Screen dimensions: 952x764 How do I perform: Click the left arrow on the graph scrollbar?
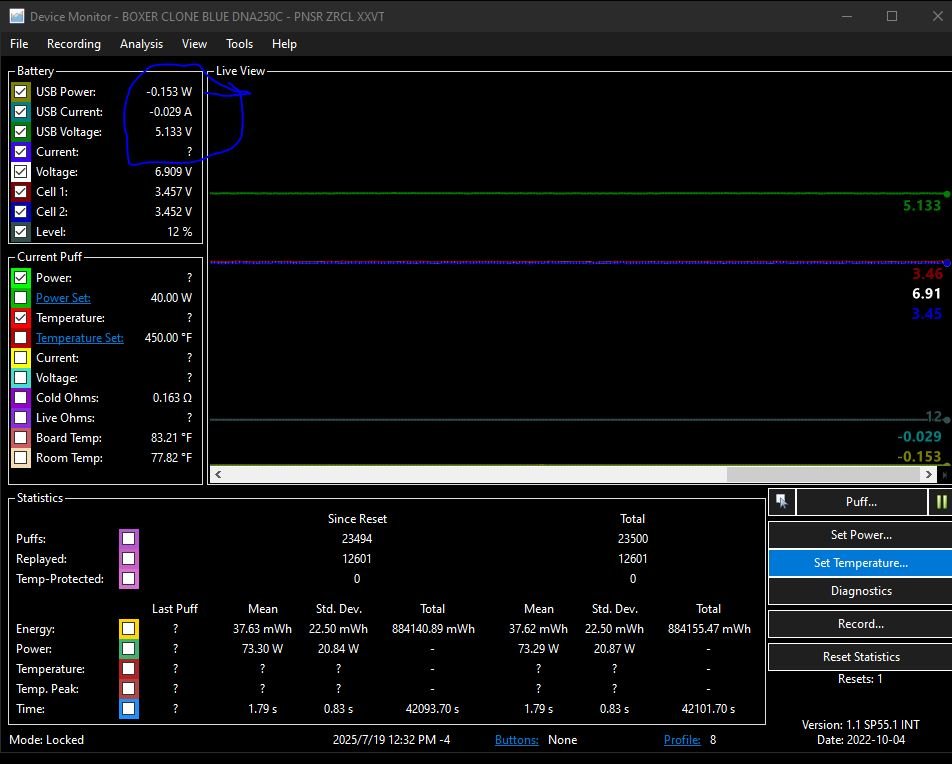[x=218, y=475]
